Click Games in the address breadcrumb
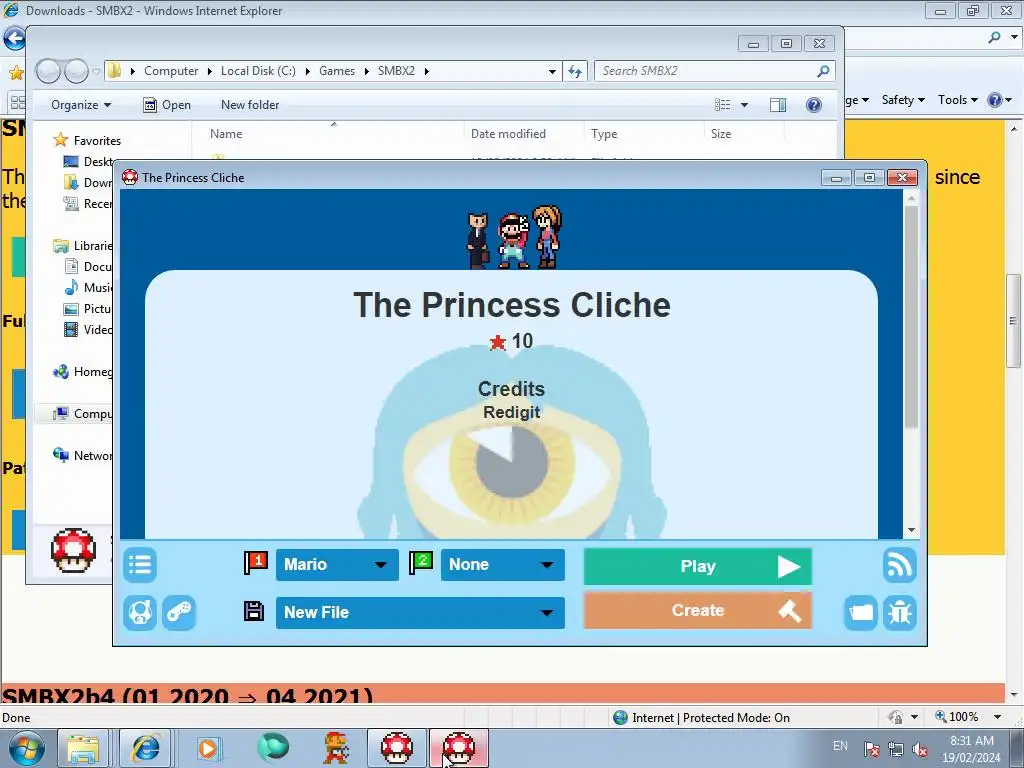This screenshot has height=768, width=1024. [x=337, y=71]
